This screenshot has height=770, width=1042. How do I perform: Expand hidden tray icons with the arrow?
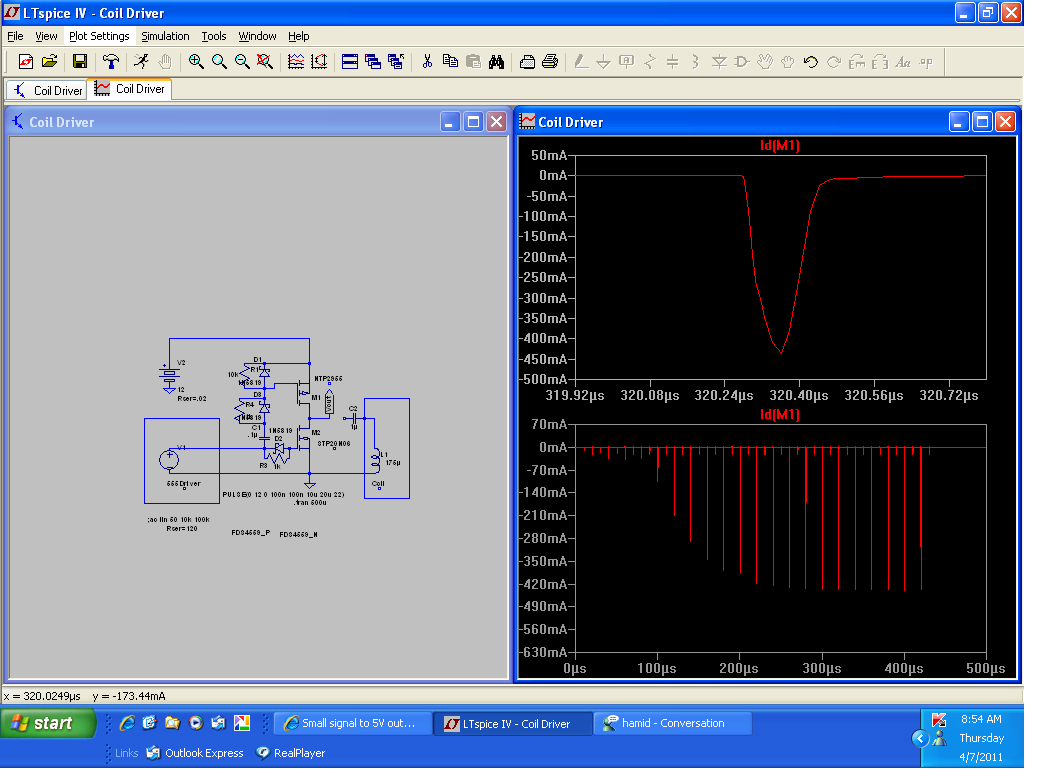920,738
